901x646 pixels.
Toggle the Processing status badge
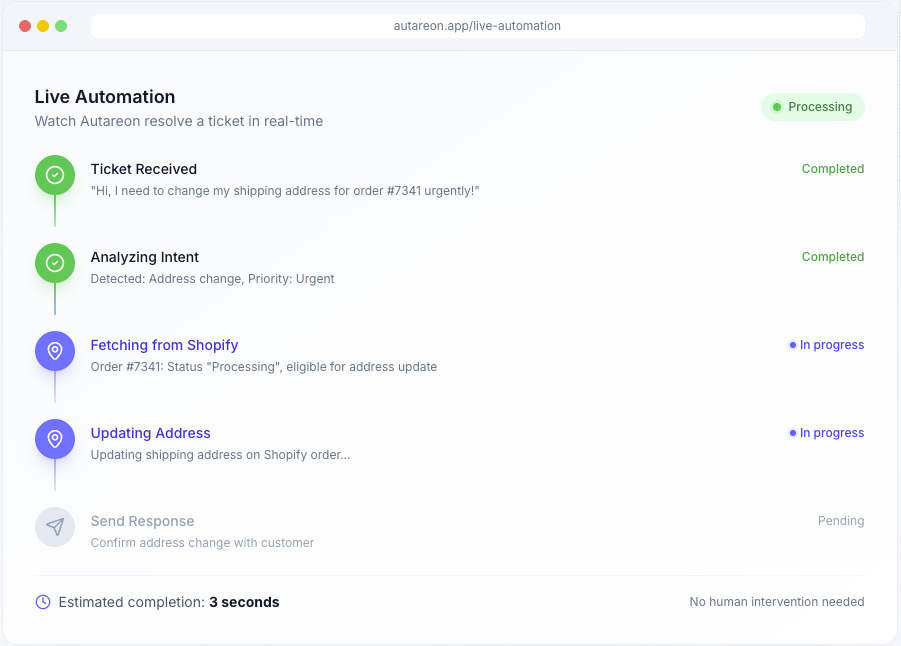(x=813, y=106)
